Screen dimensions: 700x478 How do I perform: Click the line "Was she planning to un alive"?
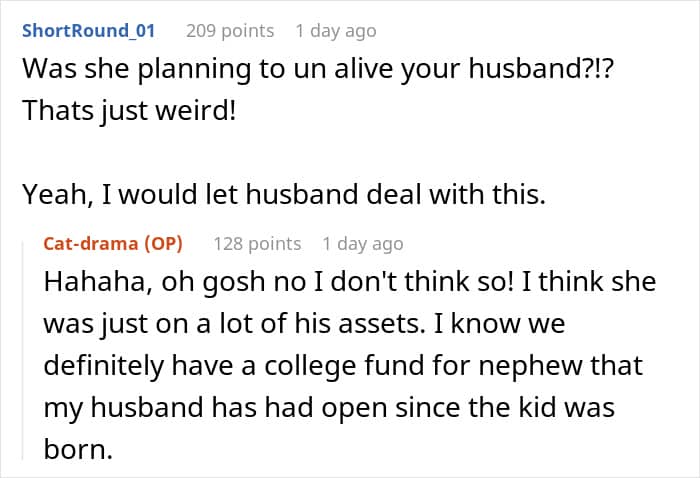coord(318,69)
